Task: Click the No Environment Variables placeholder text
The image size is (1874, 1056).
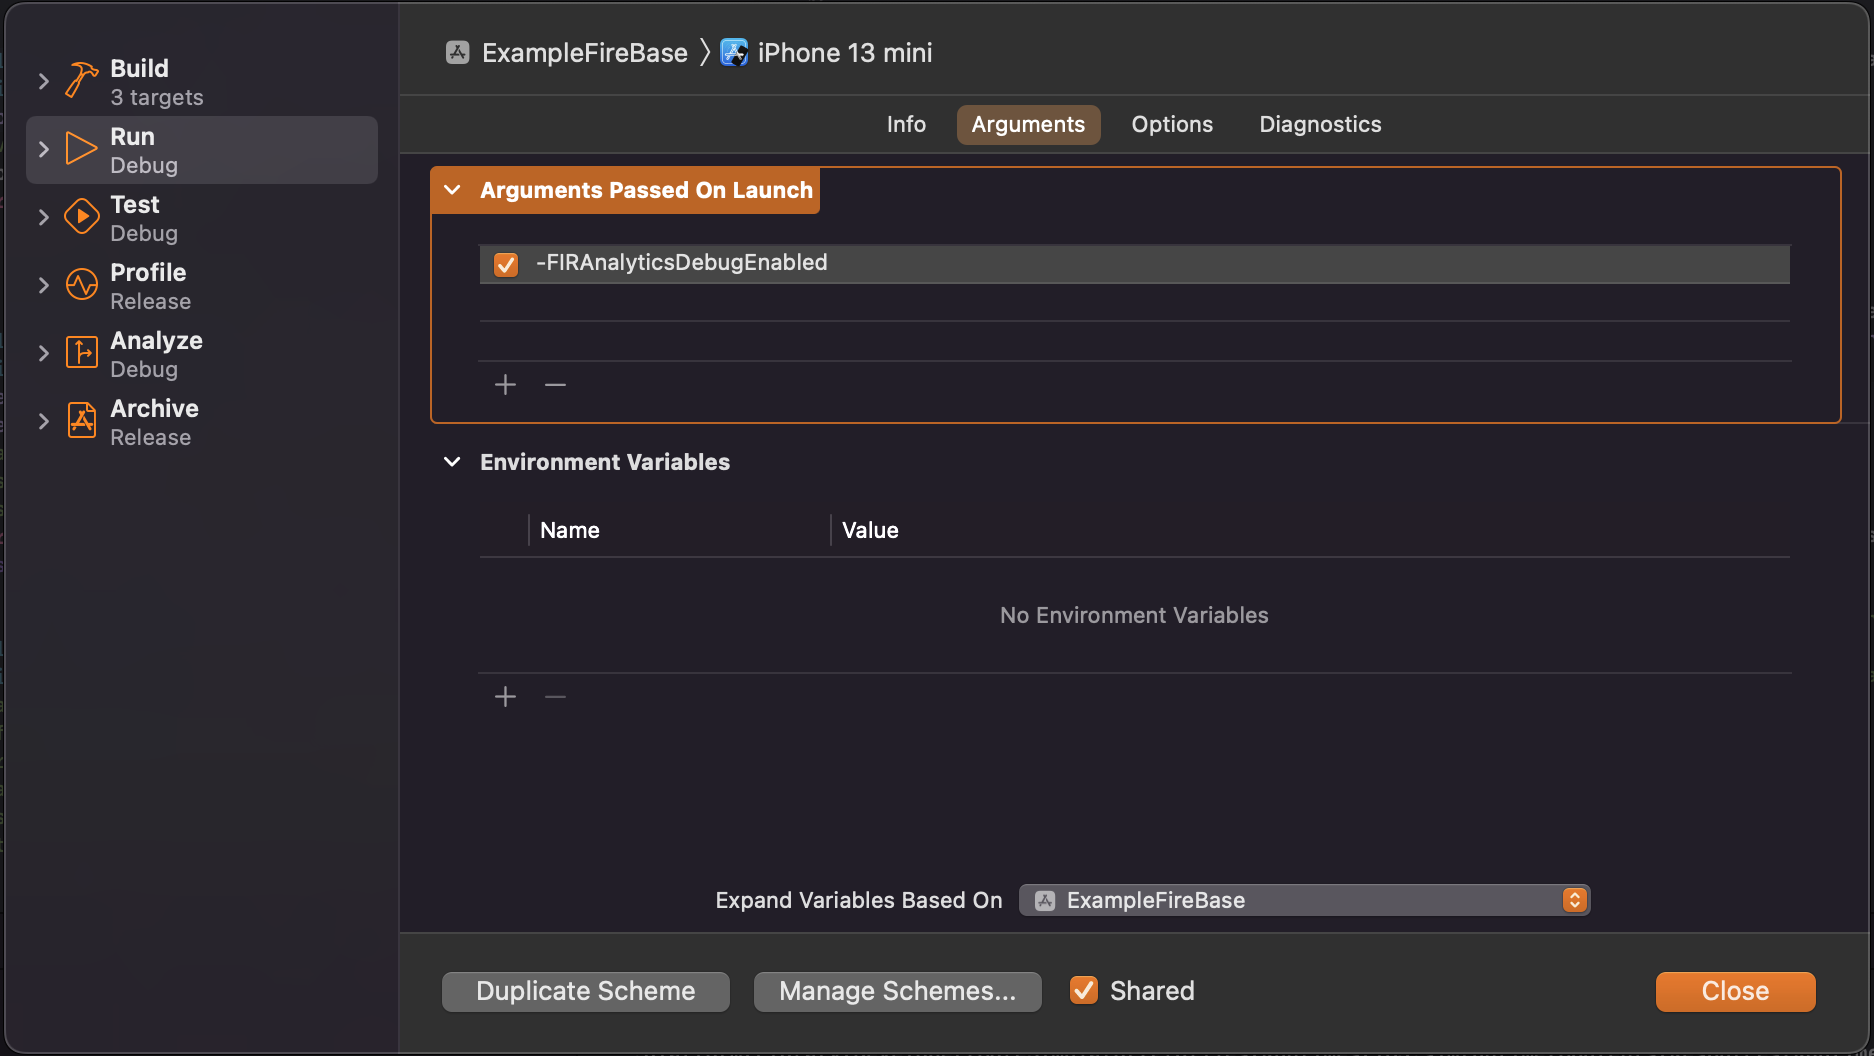Action: (1134, 615)
